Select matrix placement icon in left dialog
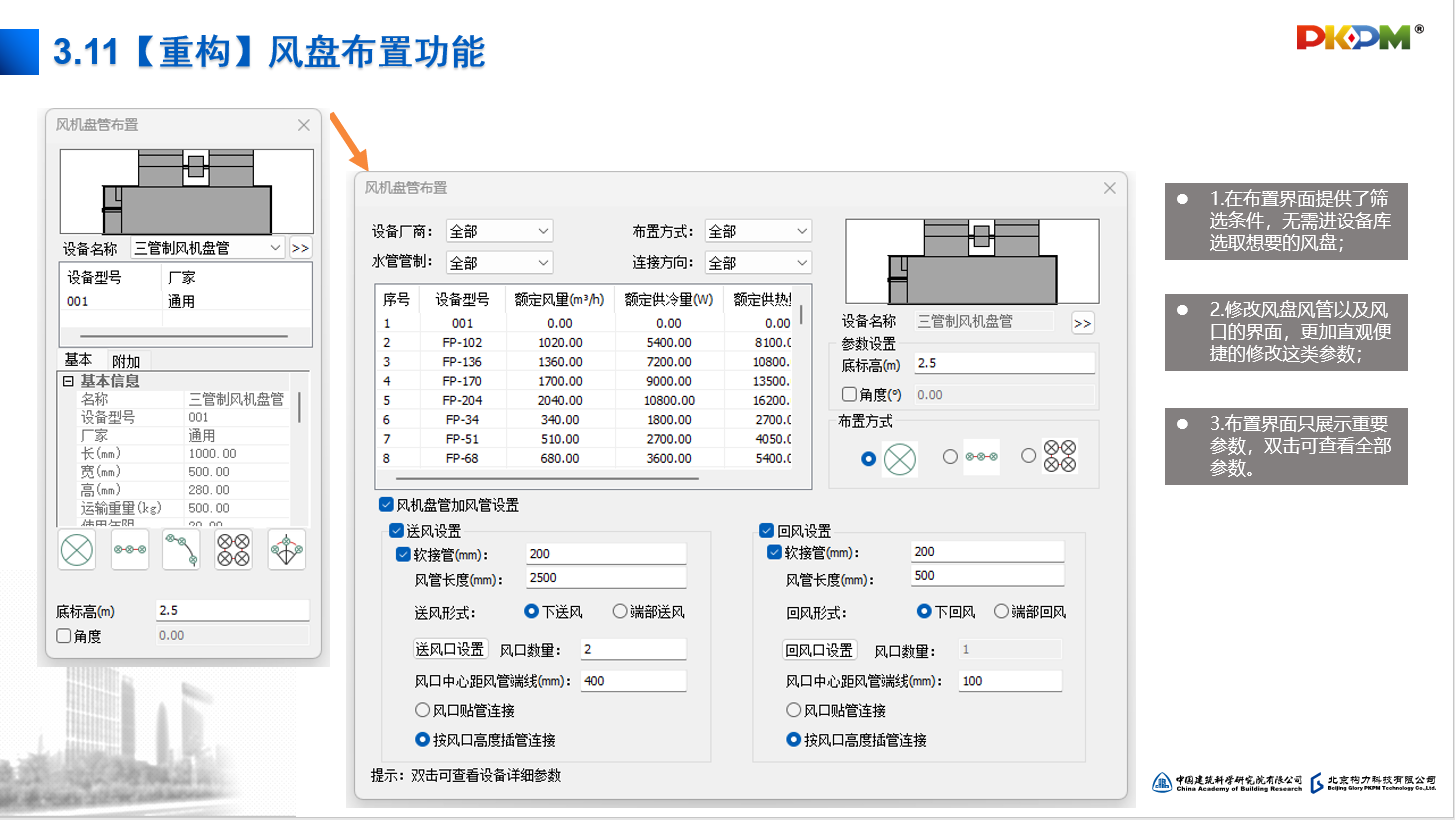 pyautogui.click(x=234, y=550)
